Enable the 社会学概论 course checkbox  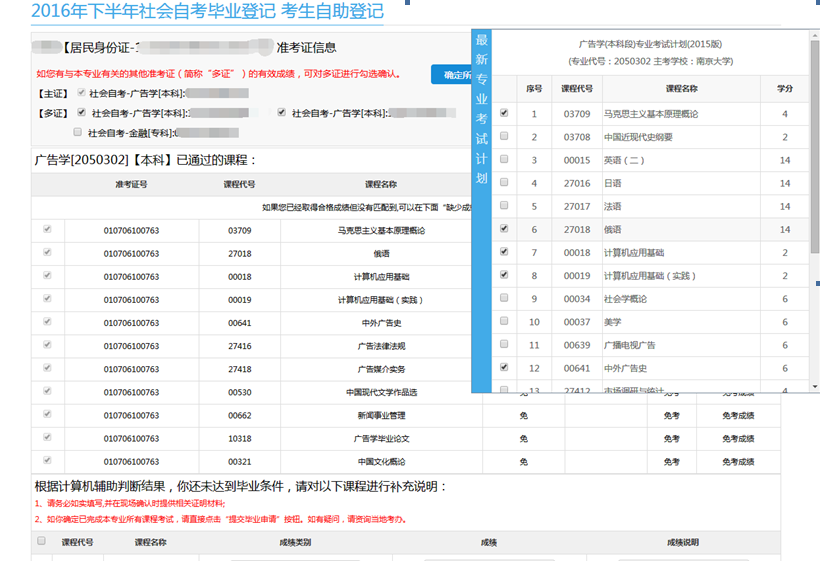point(503,298)
